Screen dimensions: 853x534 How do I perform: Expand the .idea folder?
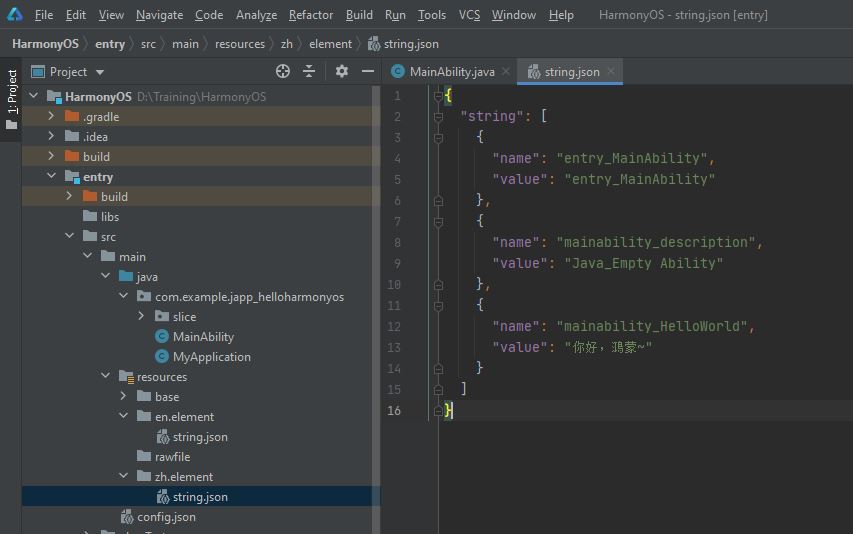click(51, 136)
